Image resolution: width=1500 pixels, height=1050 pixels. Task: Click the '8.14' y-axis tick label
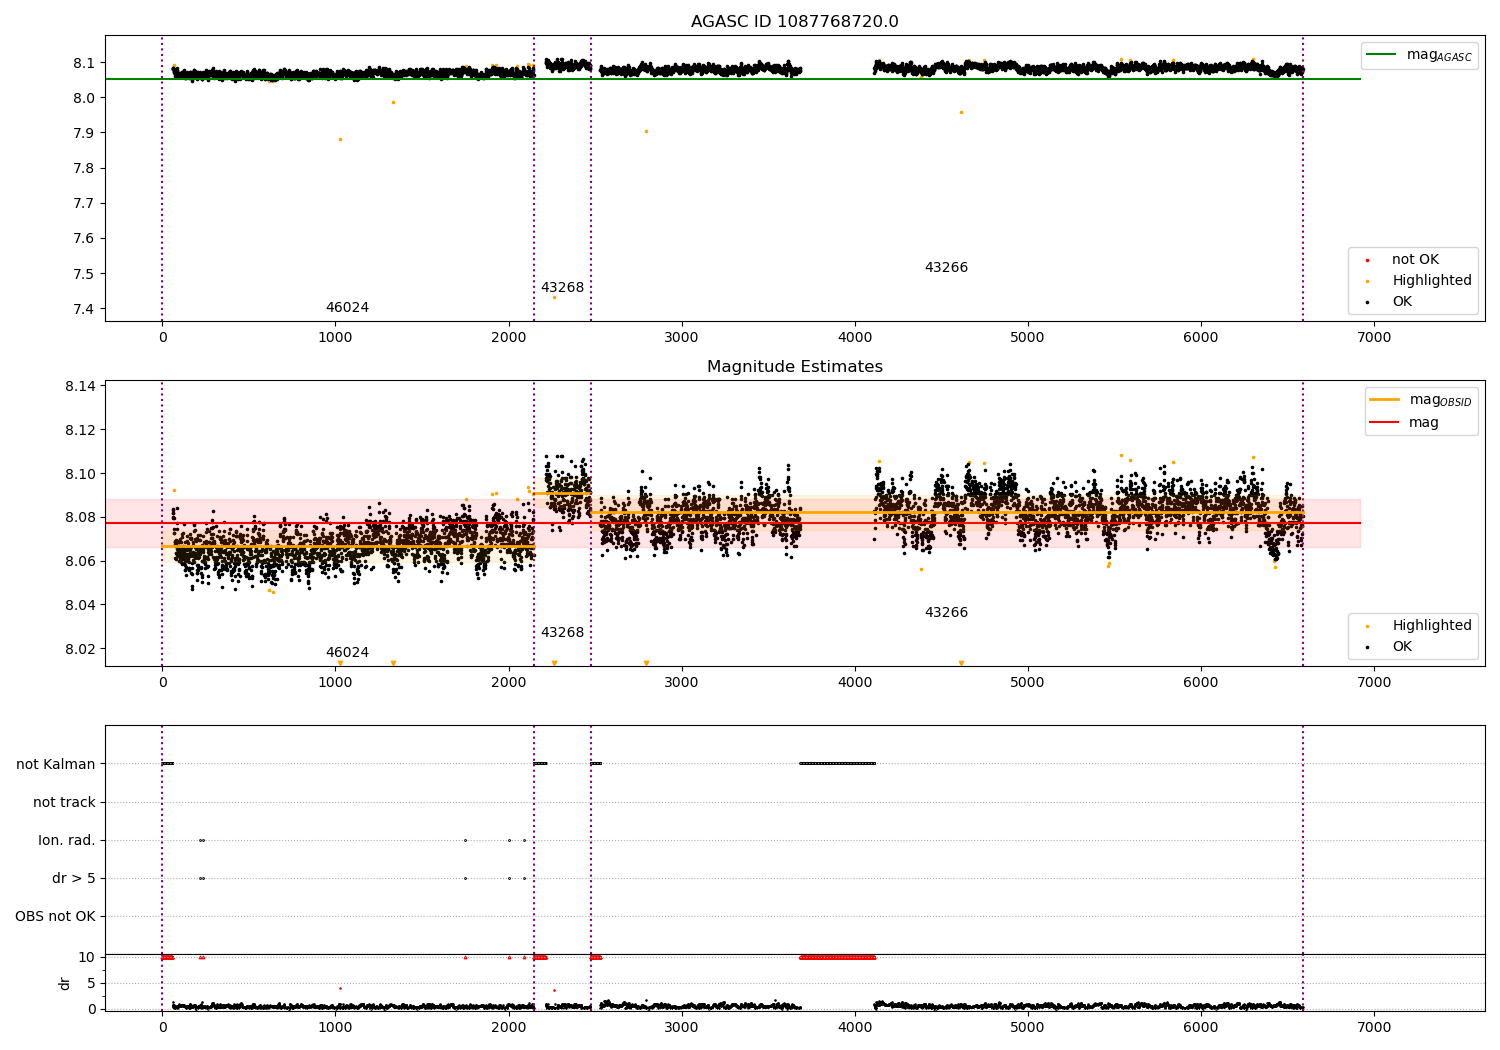(x=81, y=387)
